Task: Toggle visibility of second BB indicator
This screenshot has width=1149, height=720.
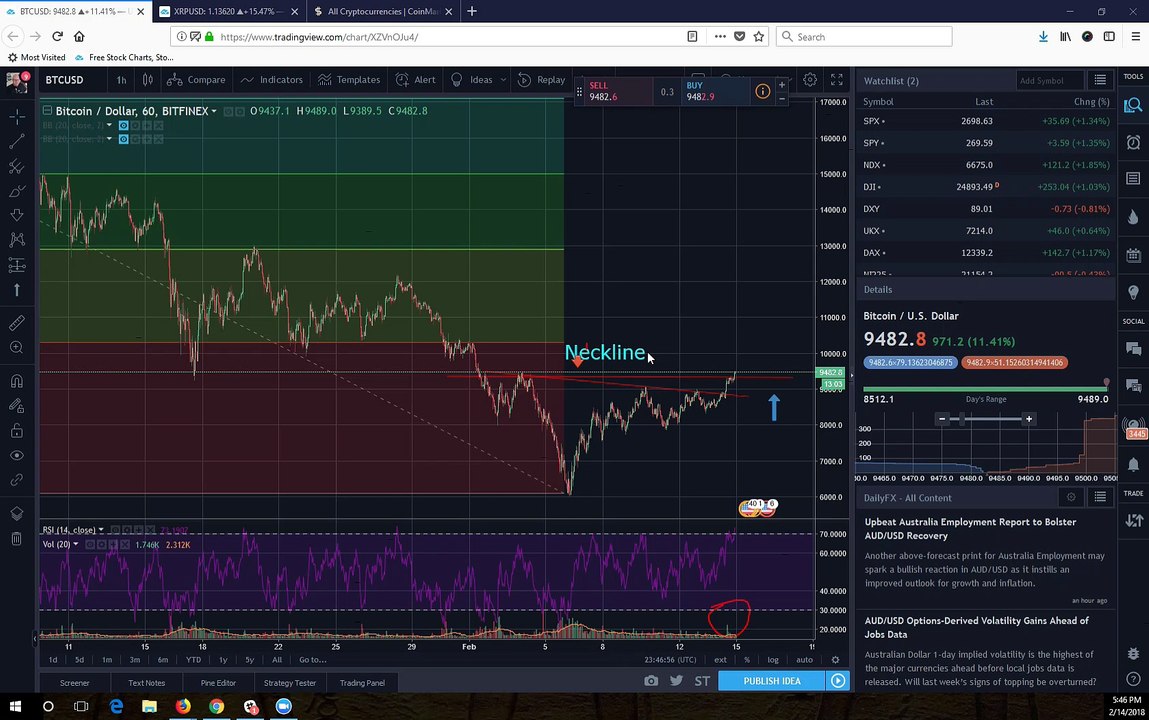Action: (123, 138)
